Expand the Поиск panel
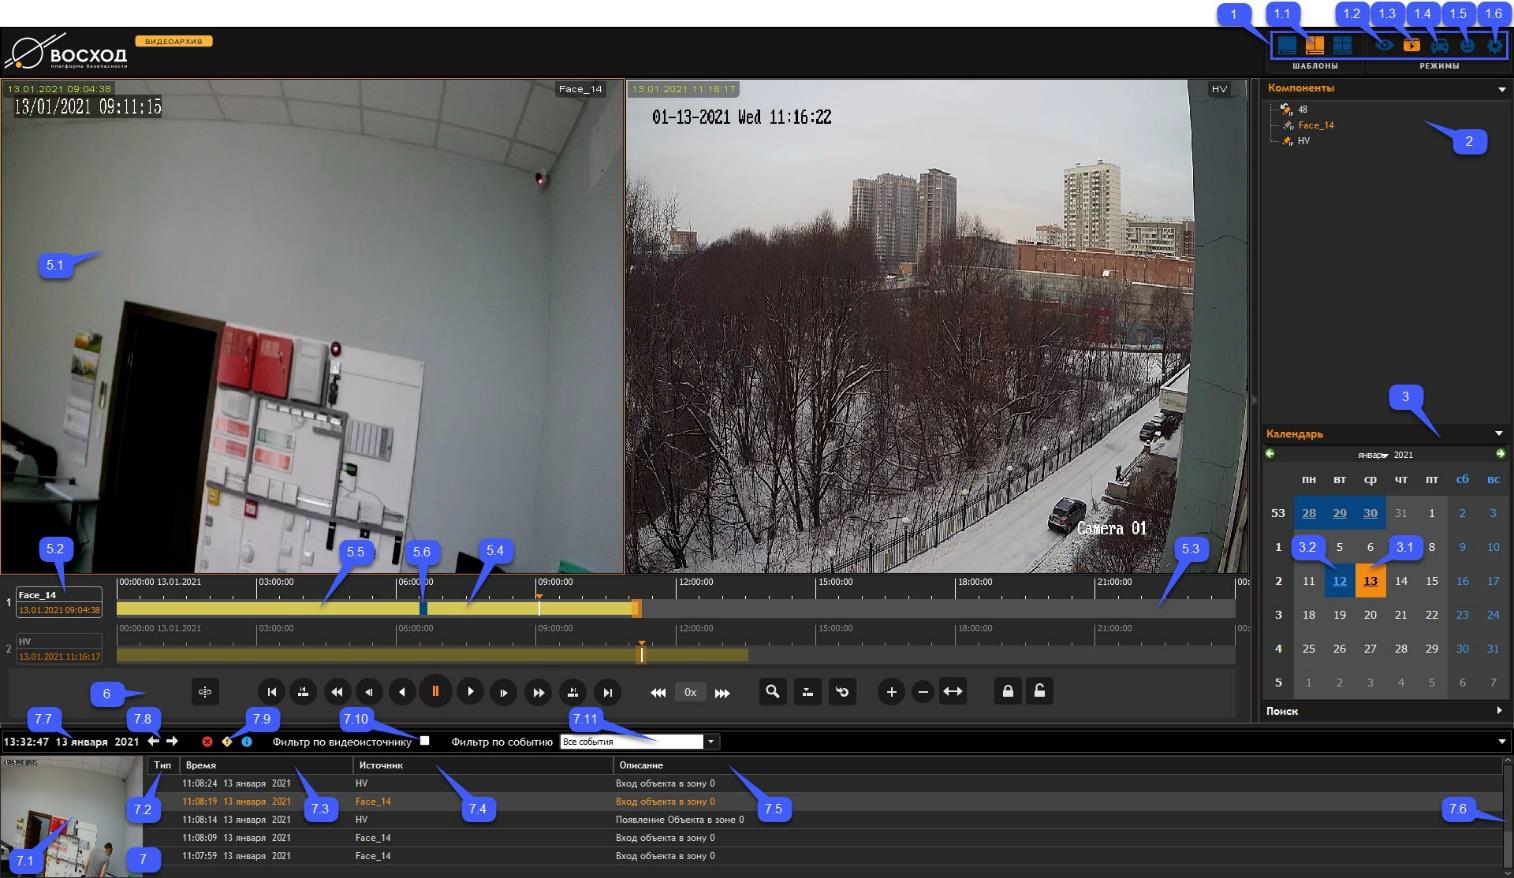The image size is (1514, 878). coord(1498,711)
